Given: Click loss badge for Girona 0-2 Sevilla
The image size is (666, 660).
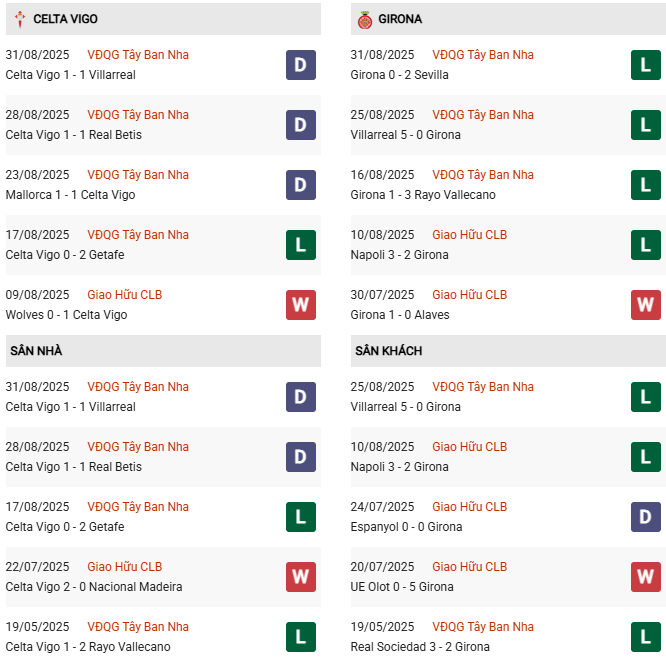Looking at the screenshot, I should coord(645,65).
